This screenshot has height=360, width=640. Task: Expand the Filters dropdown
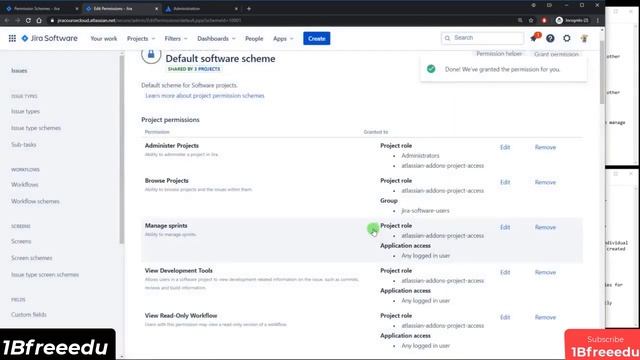tap(176, 38)
